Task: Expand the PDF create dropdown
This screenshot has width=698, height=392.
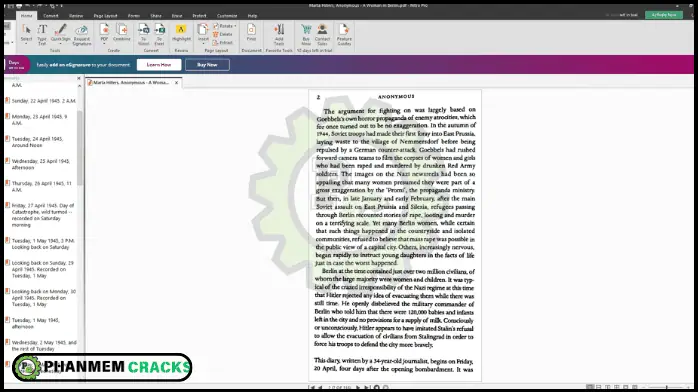Action: (x=104, y=44)
